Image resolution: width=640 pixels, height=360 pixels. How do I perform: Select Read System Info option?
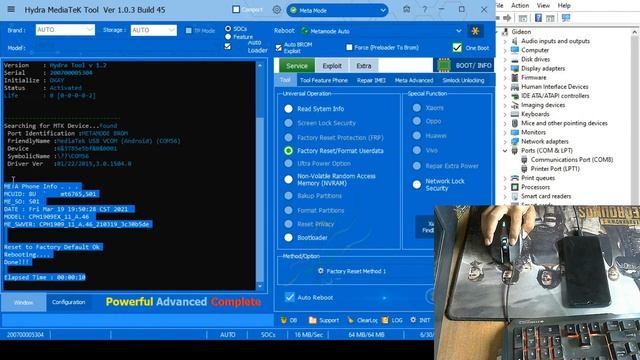coord(289,109)
